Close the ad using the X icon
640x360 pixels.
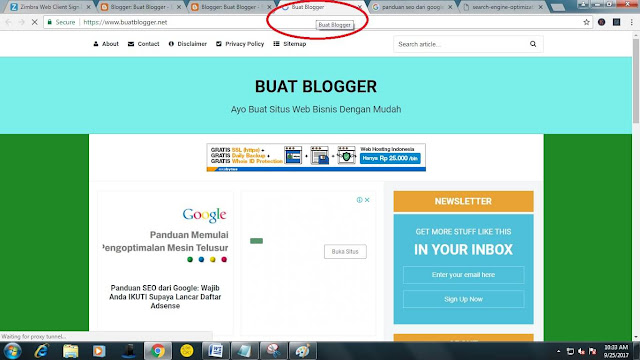coord(367,200)
